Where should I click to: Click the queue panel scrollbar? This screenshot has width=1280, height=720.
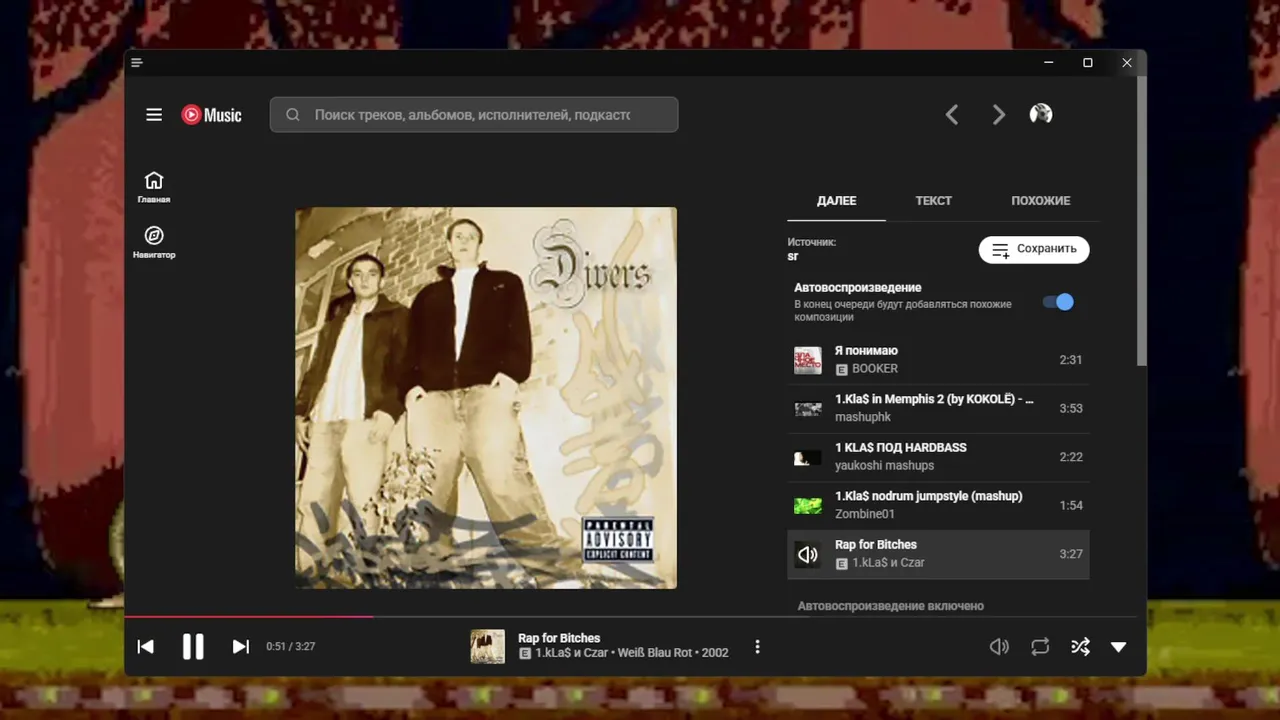pos(1142,222)
